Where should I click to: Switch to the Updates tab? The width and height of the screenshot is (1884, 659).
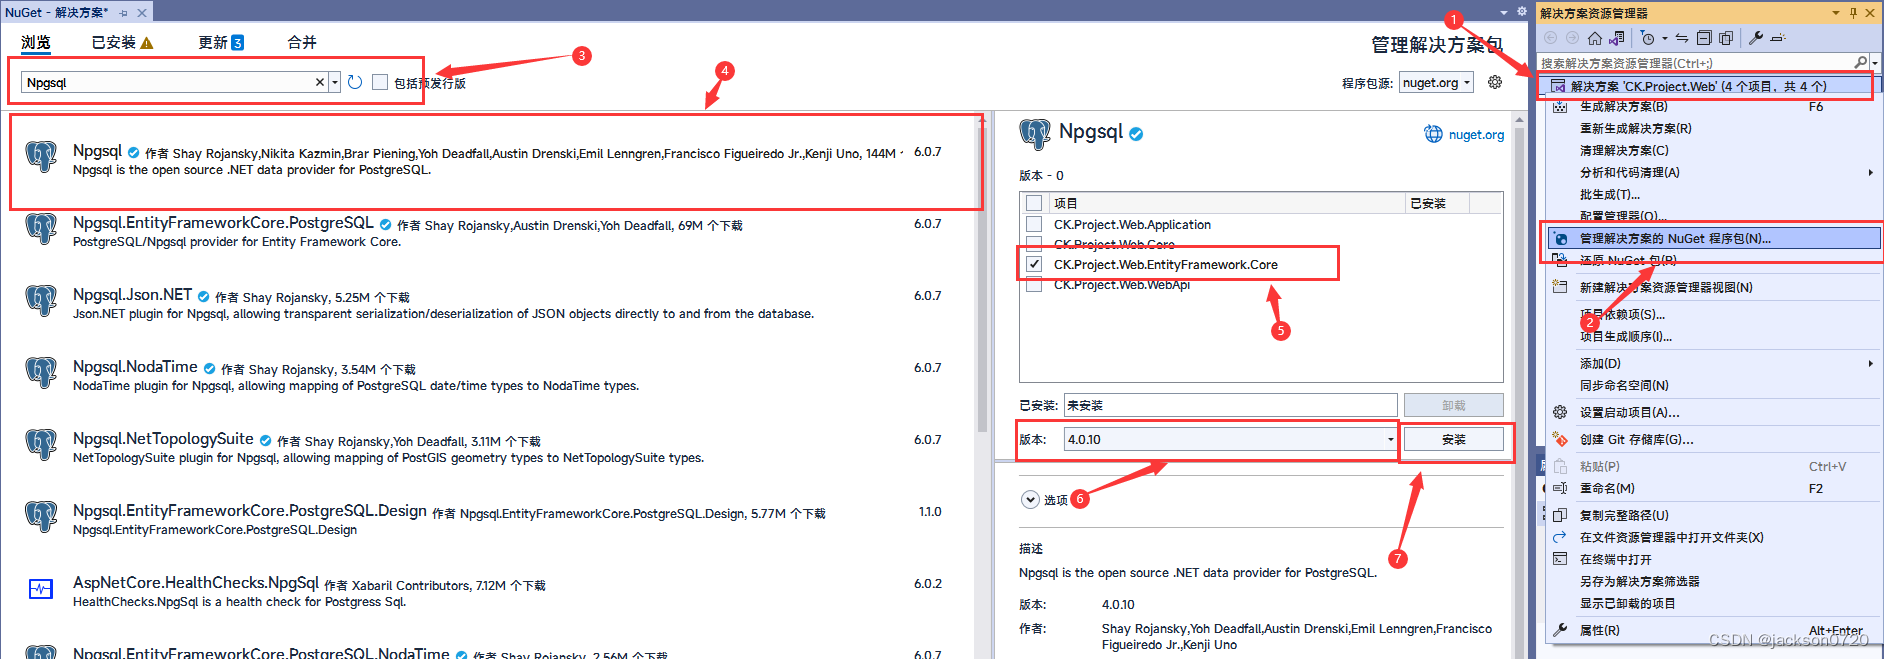pos(221,42)
